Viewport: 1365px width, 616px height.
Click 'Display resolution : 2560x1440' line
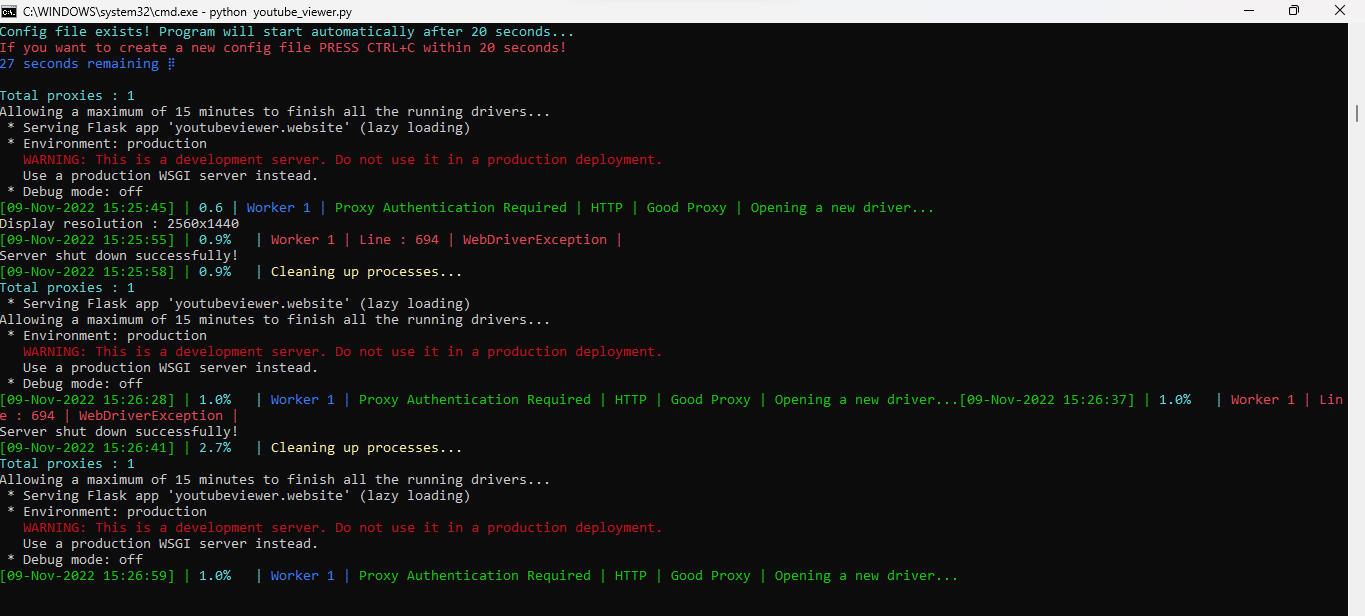119,224
